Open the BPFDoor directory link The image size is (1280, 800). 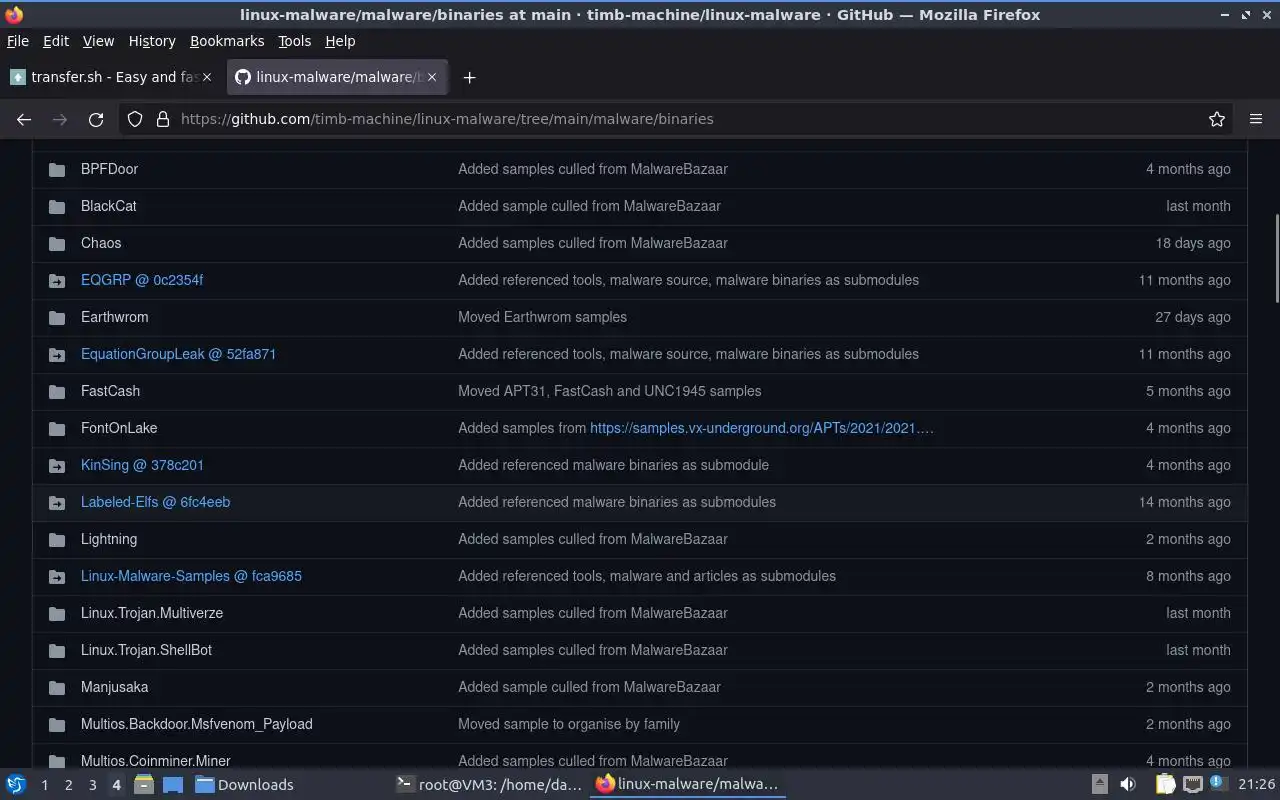109,169
